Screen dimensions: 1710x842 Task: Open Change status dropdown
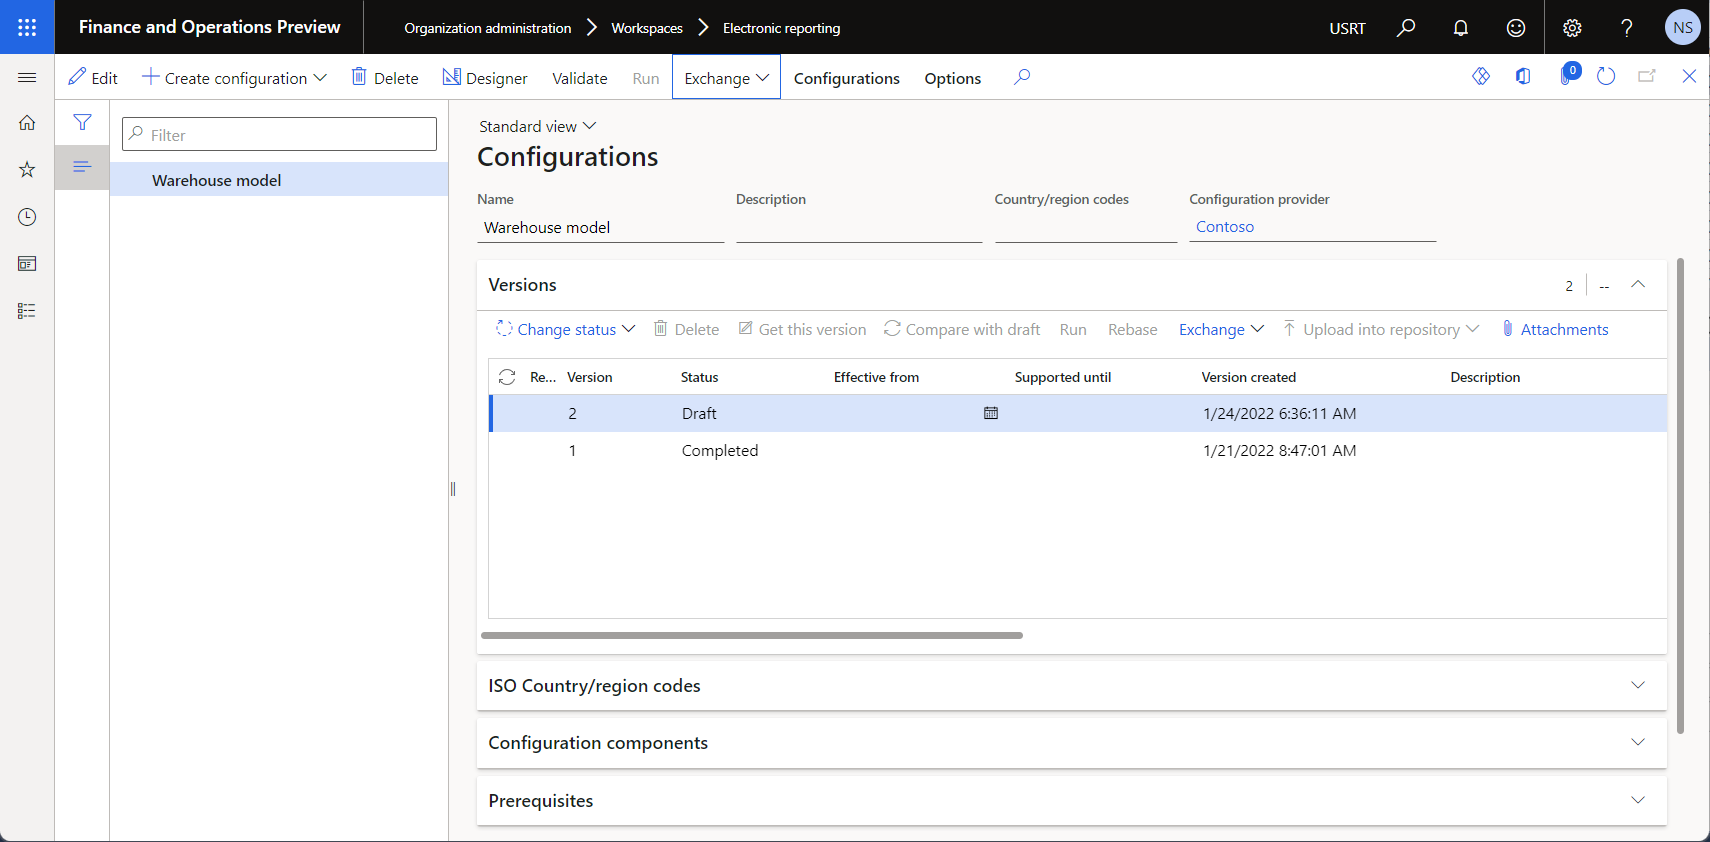(566, 329)
